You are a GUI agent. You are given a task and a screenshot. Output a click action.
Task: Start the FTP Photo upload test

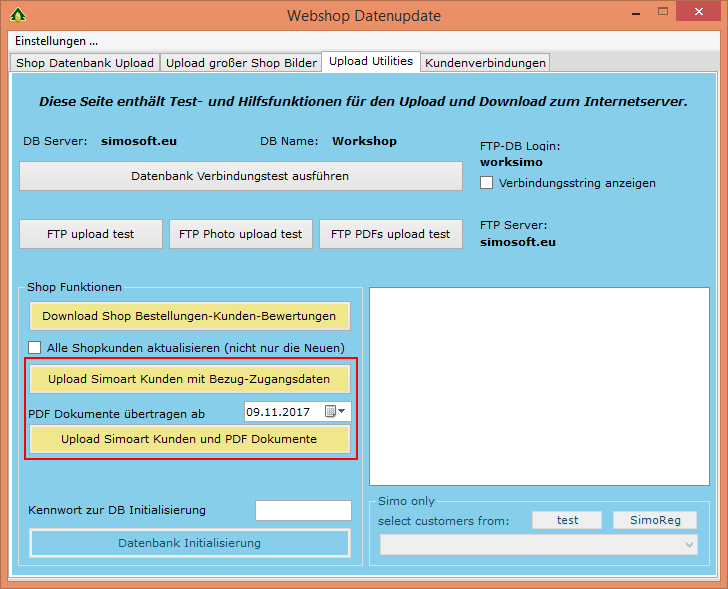pyautogui.click(x=240, y=234)
